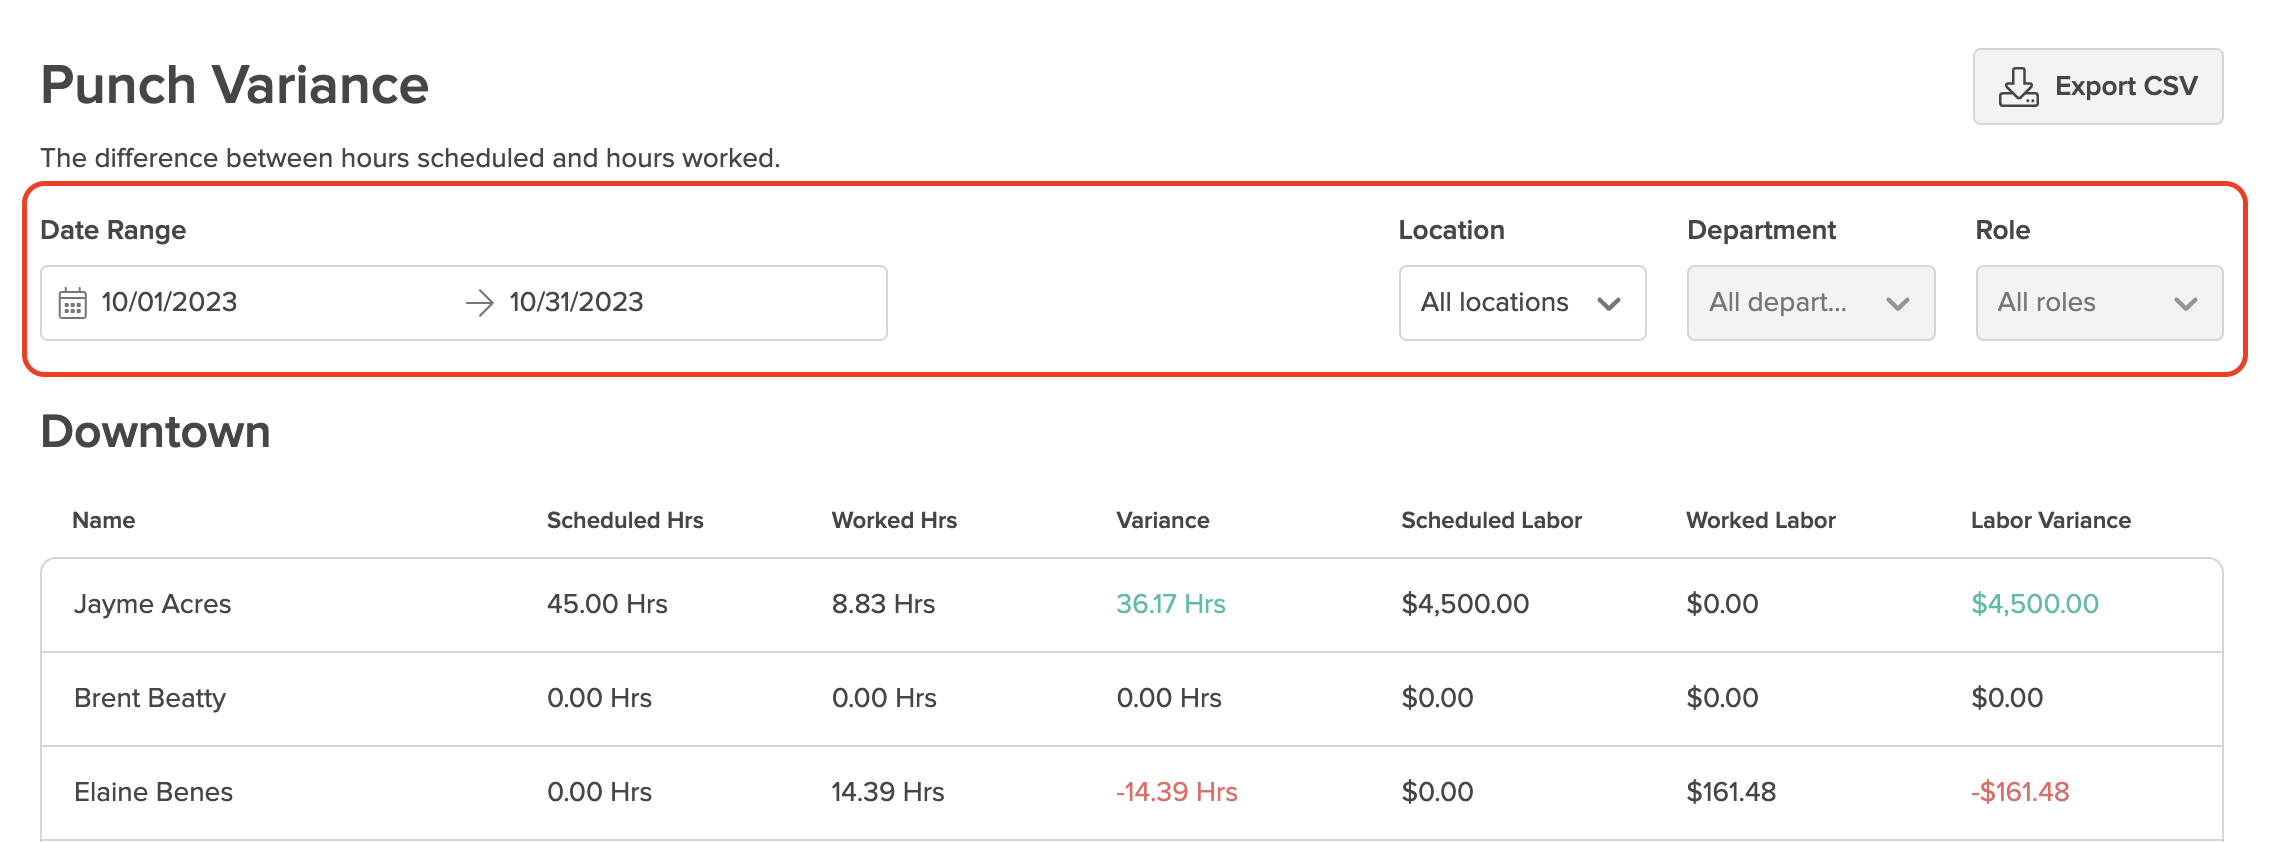This screenshot has height=842, width=2286.
Task: Click the chevron in Role dropdown
Action: [2186, 304]
